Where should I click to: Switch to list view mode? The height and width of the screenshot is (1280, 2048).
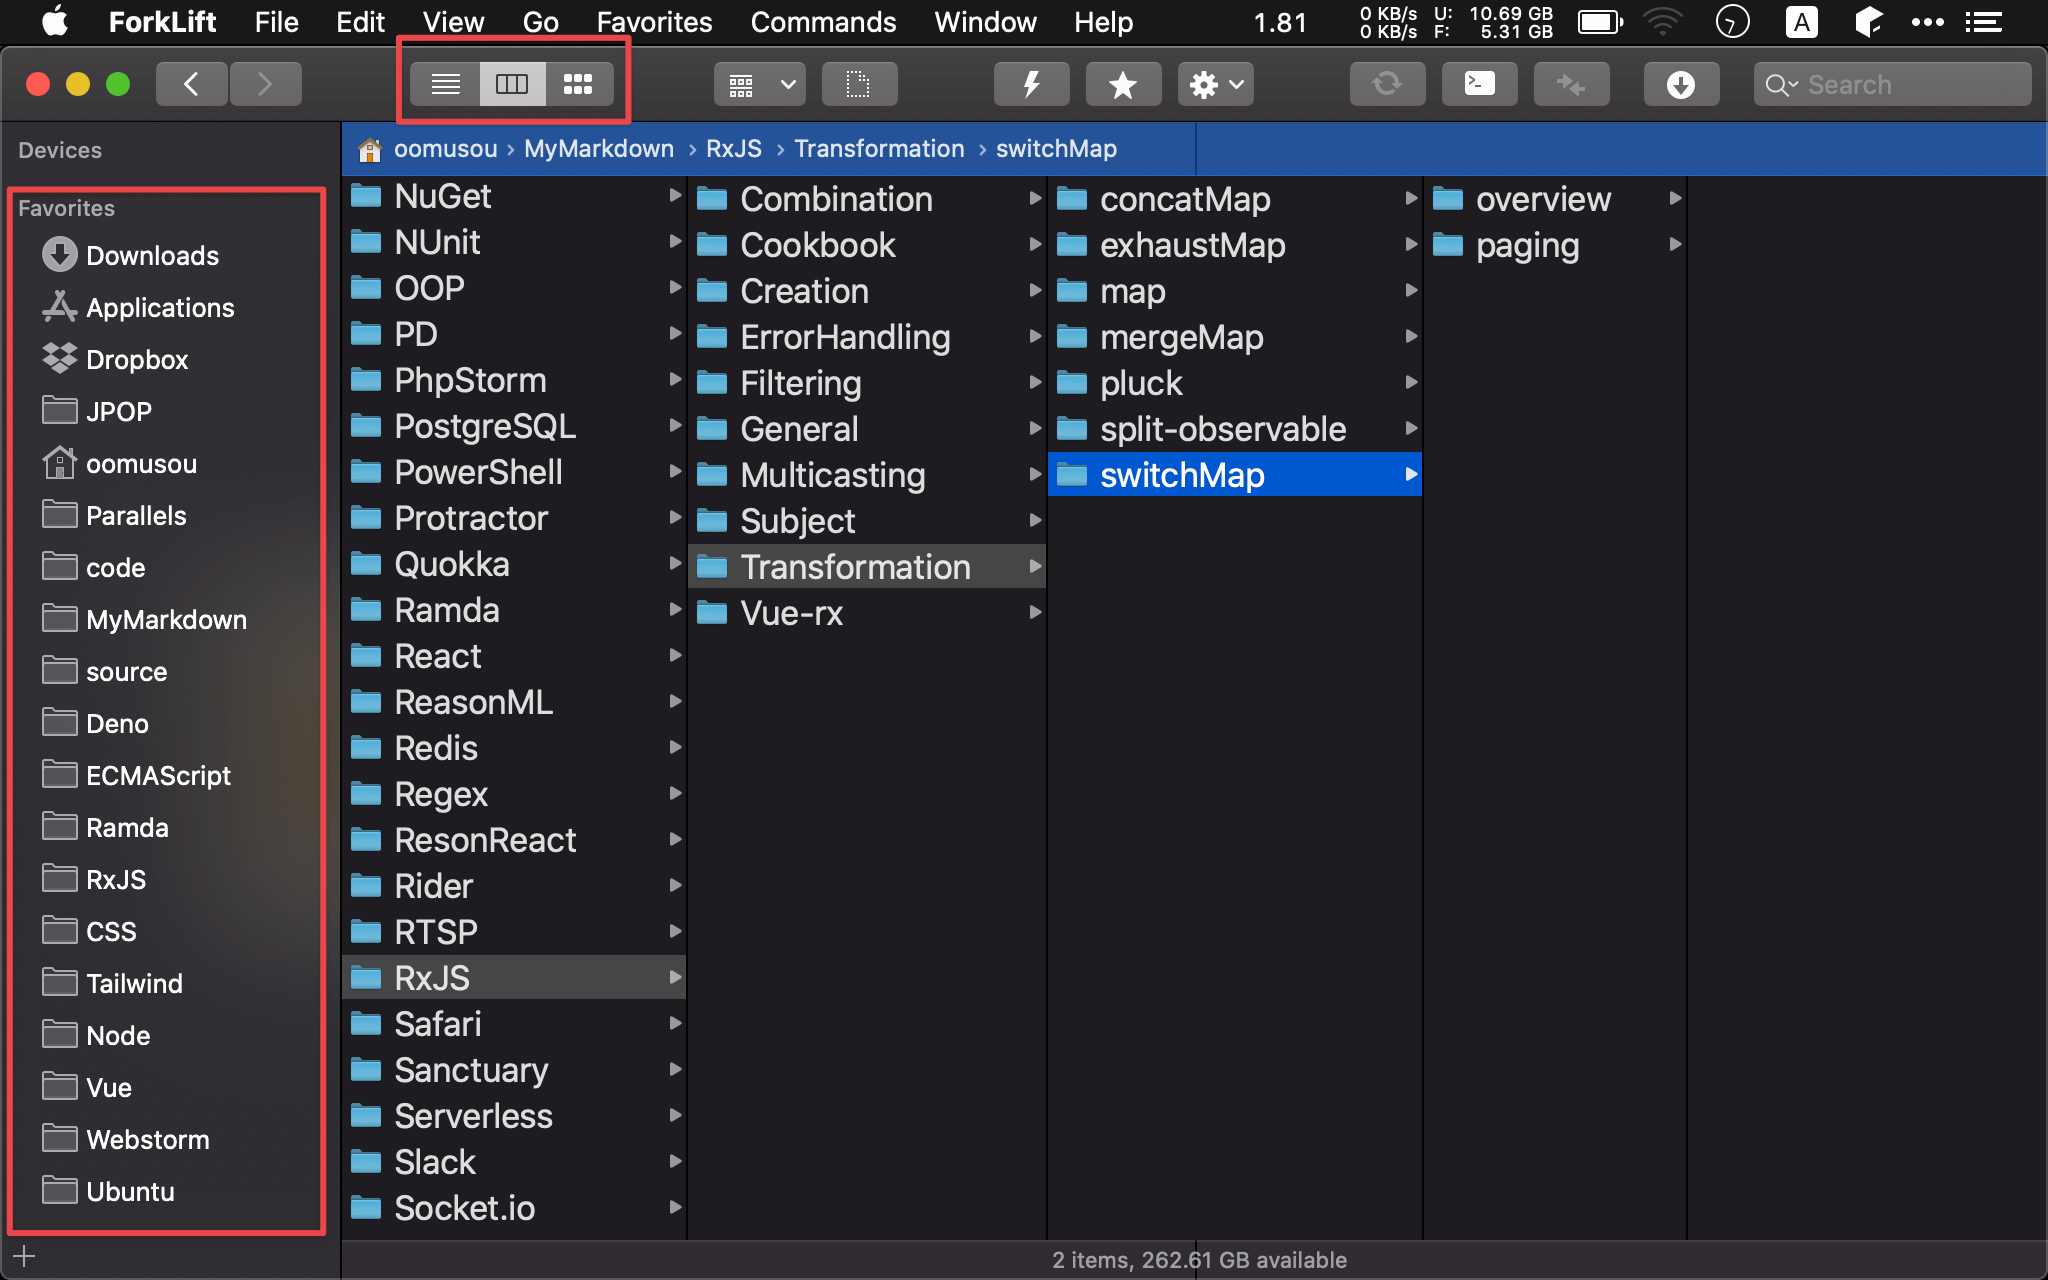point(445,83)
